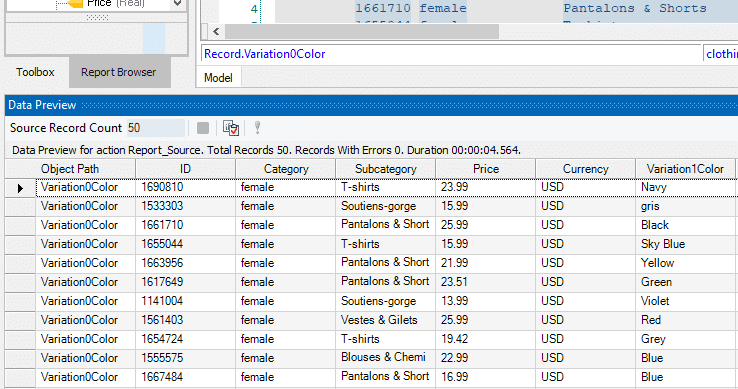This screenshot has height=389, width=738.
Task: Sort by the Variation1Color column header
Action: click(685, 169)
